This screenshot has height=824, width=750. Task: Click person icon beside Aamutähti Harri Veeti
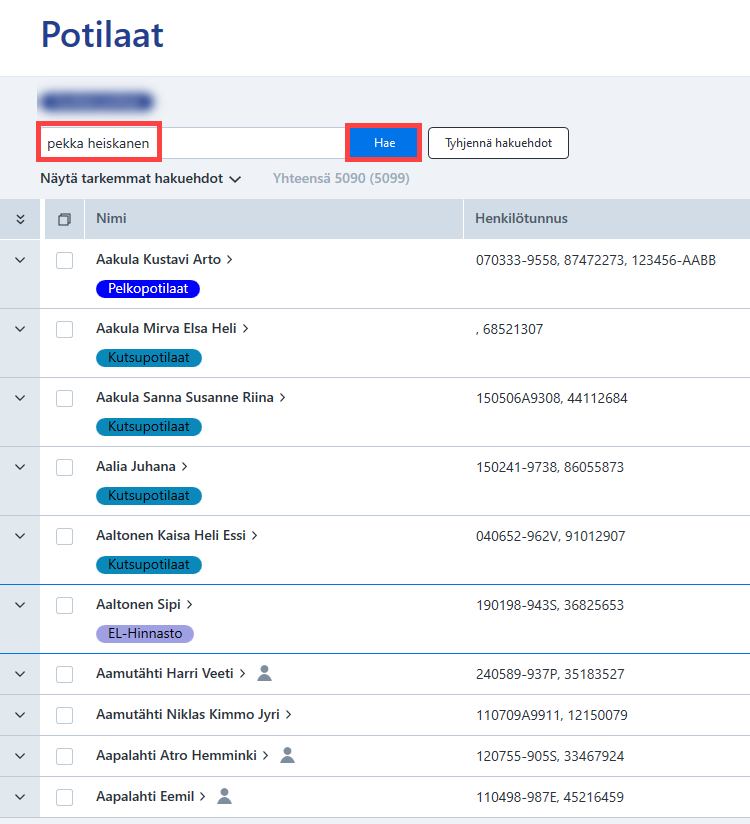[x=264, y=673]
